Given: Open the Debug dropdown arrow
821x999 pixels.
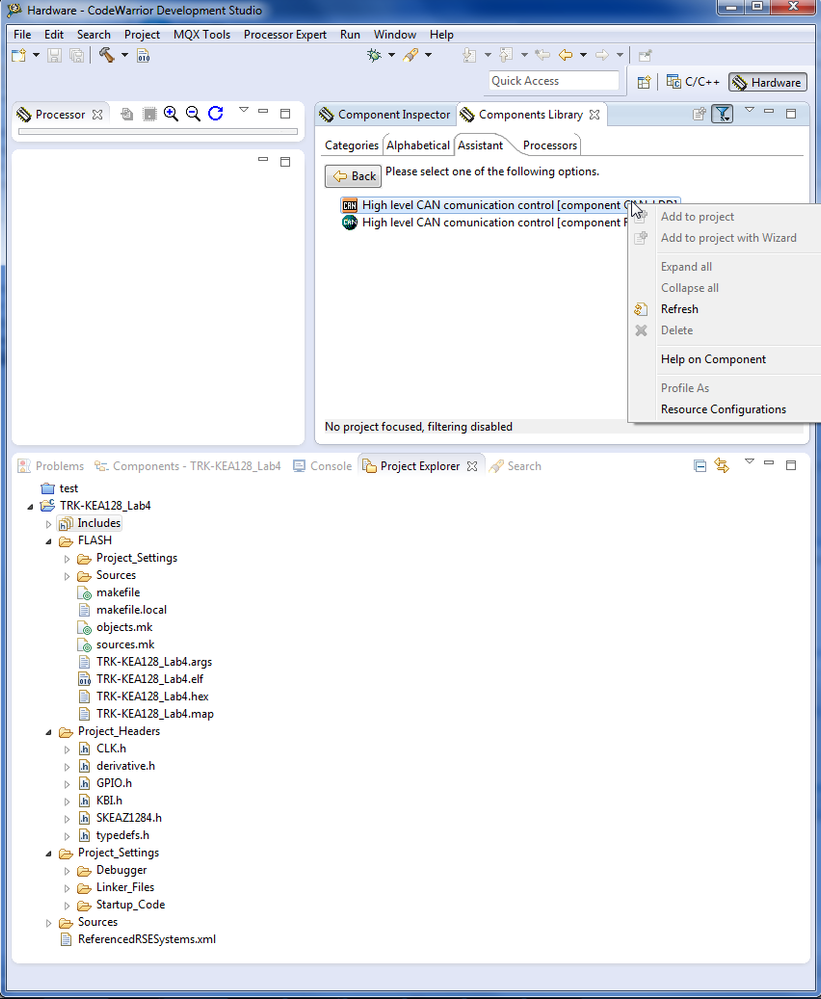Looking at the screenshot, I should 391,55.
